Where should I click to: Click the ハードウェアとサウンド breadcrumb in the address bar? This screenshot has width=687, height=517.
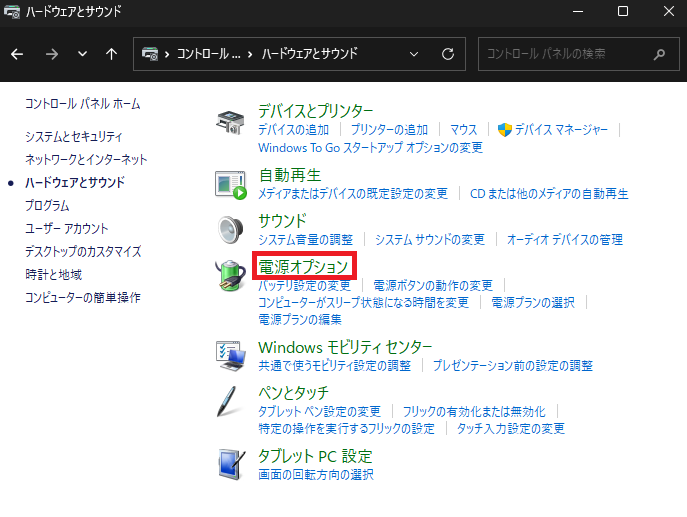point(309,53)
